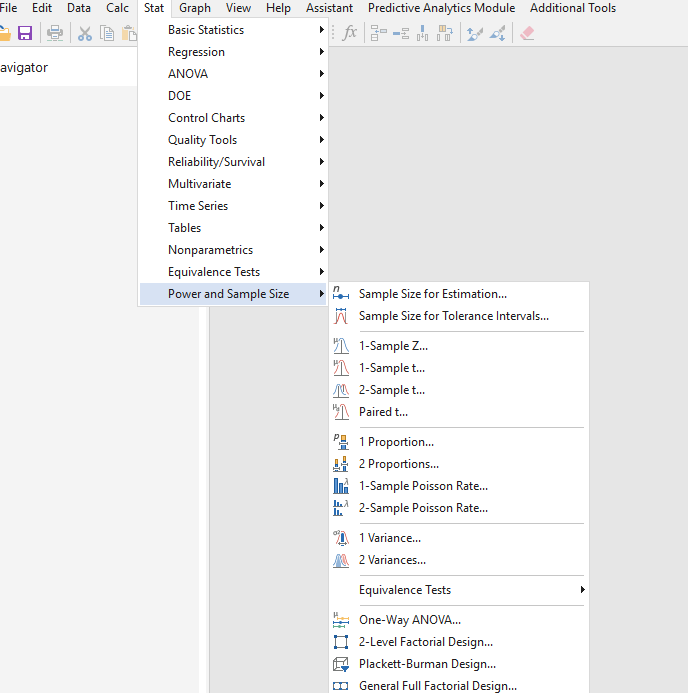The width and height of the screenshot is (688, 693).
Task: Expand the Quality Tools submenu
Action: point(232,140)
